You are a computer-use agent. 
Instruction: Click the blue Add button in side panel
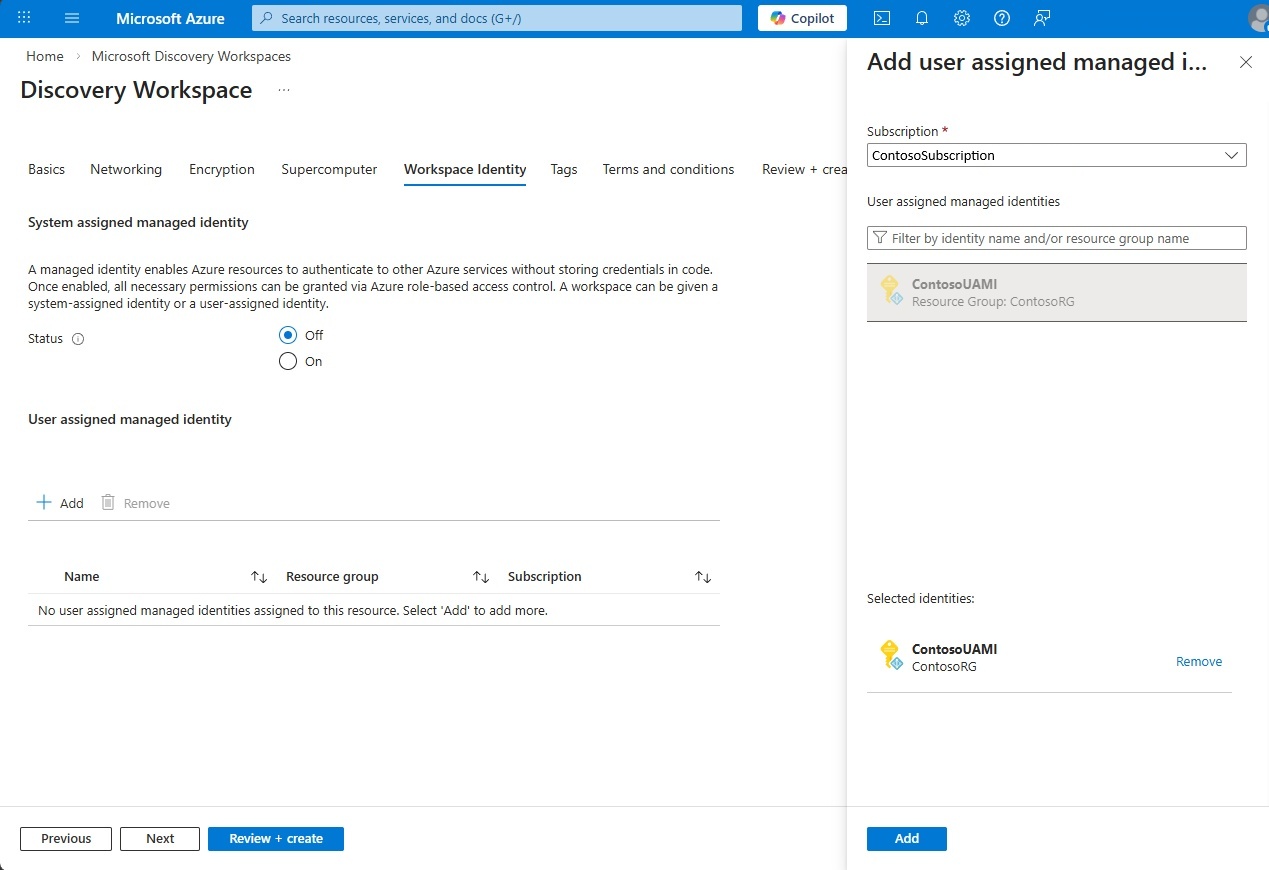pos(907,839)
